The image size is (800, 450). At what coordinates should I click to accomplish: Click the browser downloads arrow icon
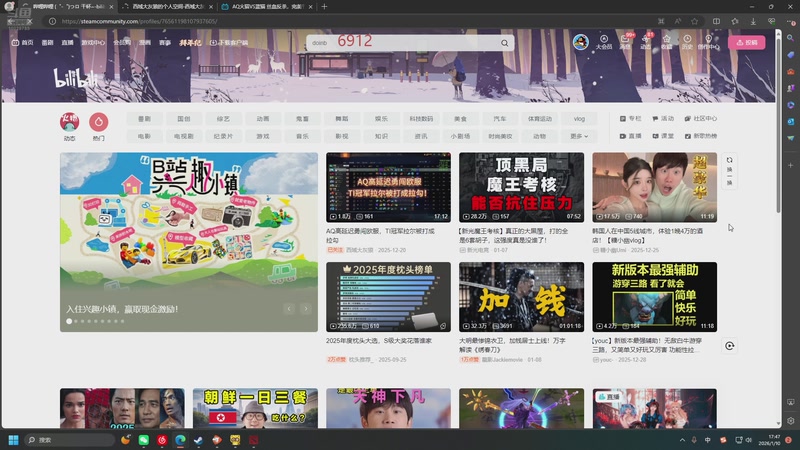[x=753, y=21]
